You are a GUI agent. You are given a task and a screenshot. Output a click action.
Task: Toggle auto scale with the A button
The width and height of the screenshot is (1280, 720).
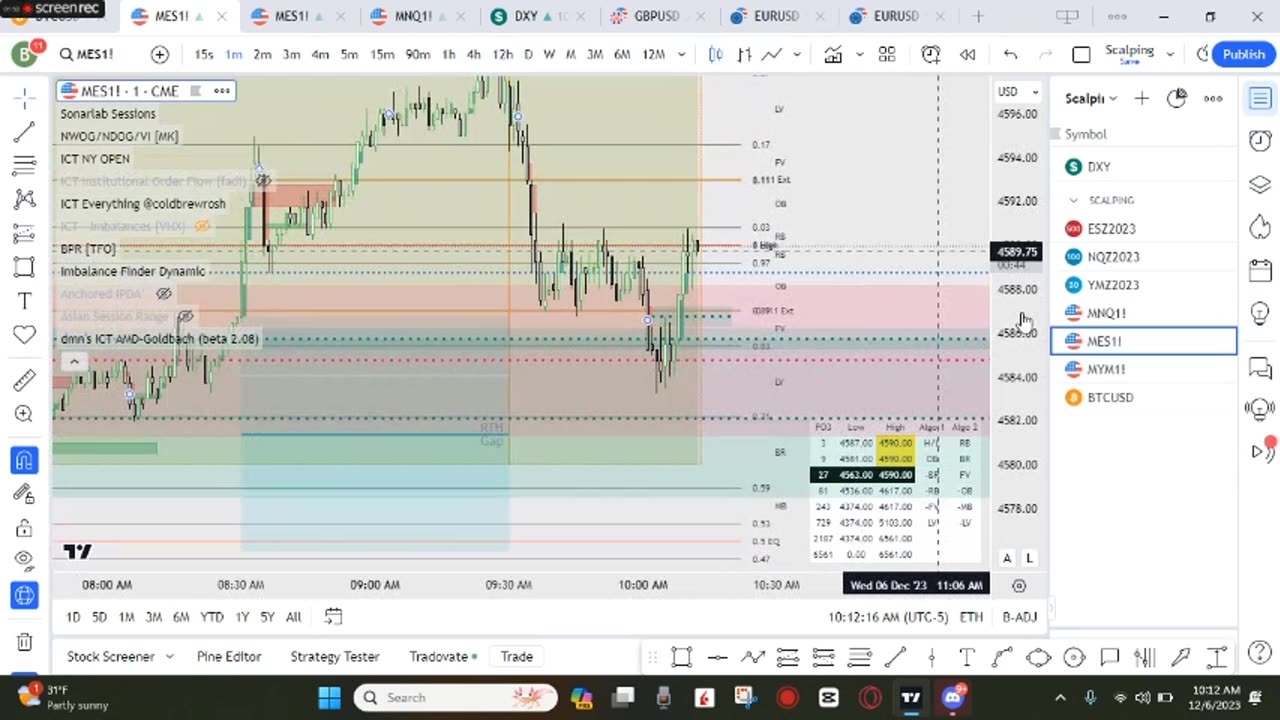tap(1007, 558)
